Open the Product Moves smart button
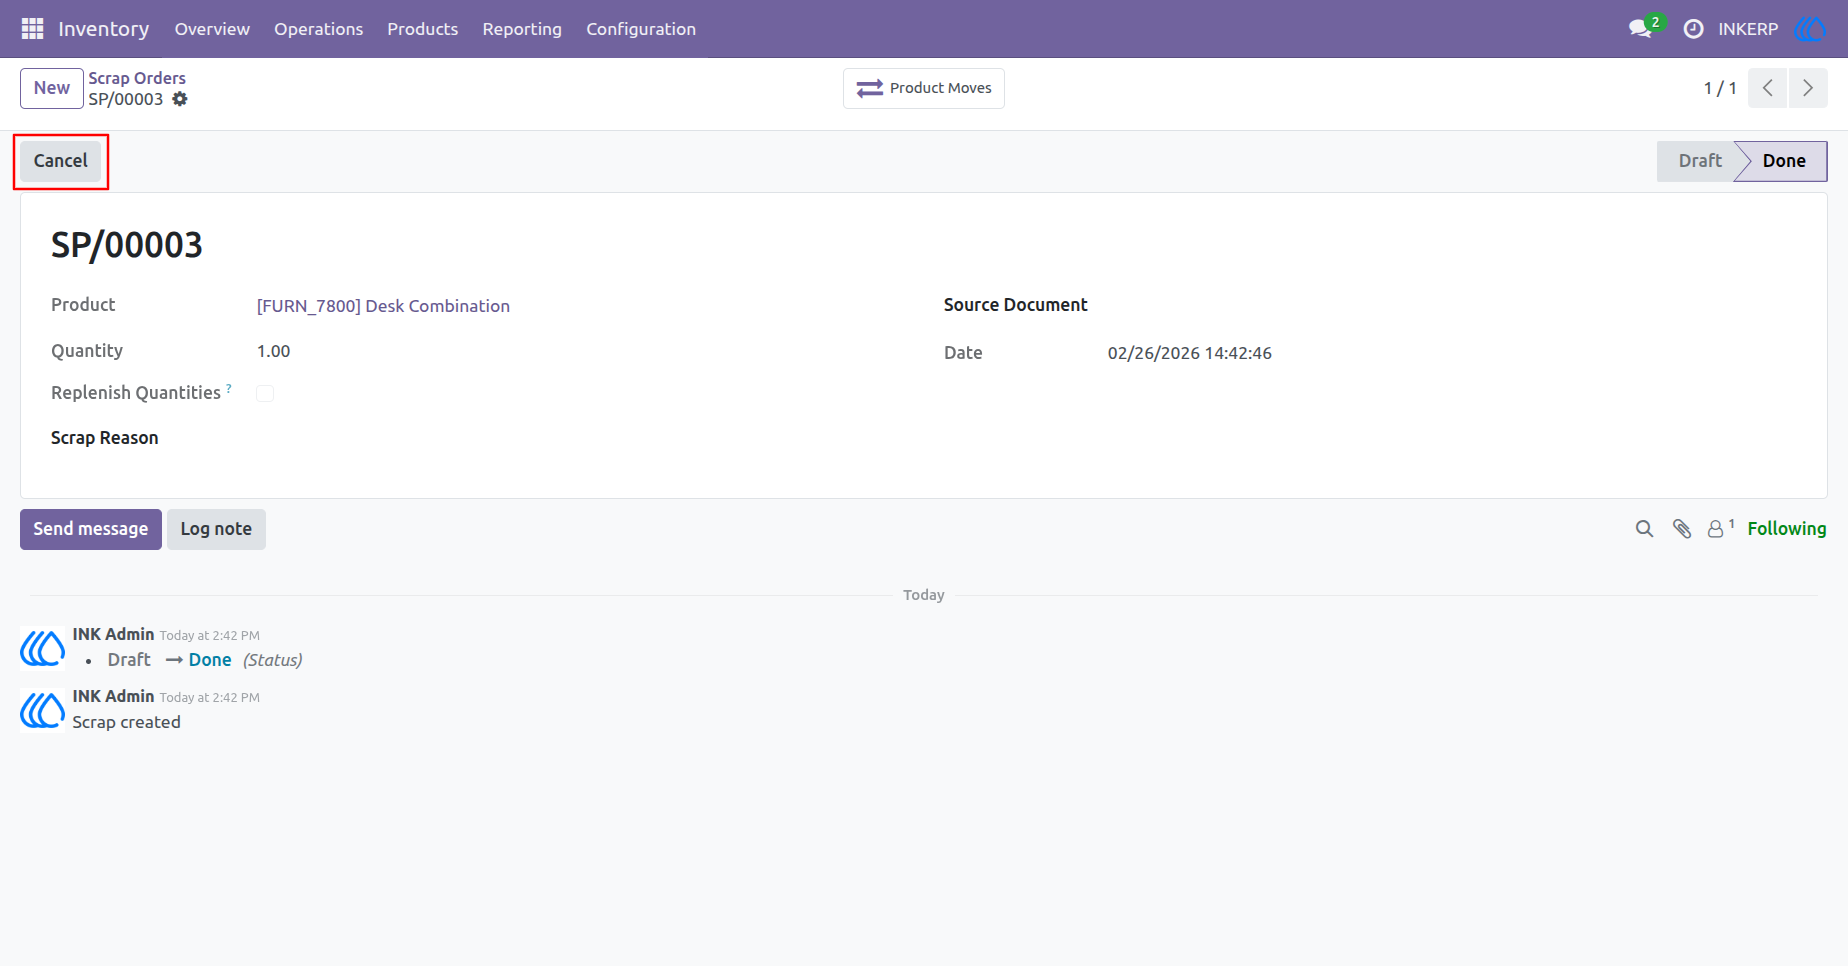Image resolution: width=1848 pixels, height=966 pixels. coord(924,88)
